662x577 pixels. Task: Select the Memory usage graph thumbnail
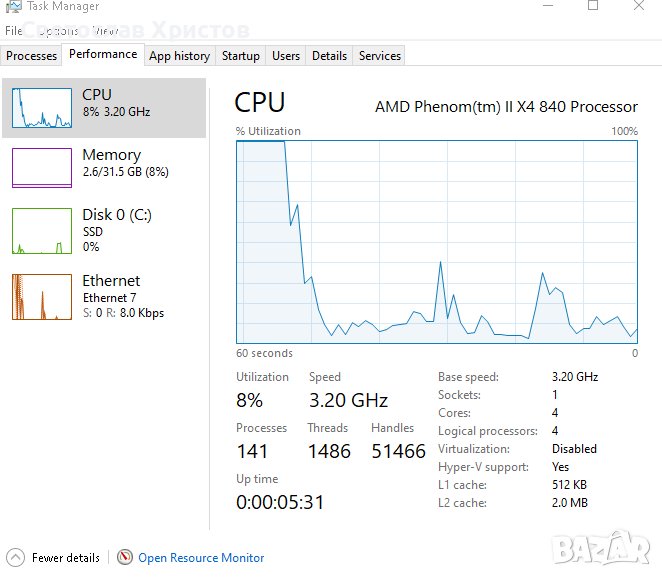[x=41, y=167]
